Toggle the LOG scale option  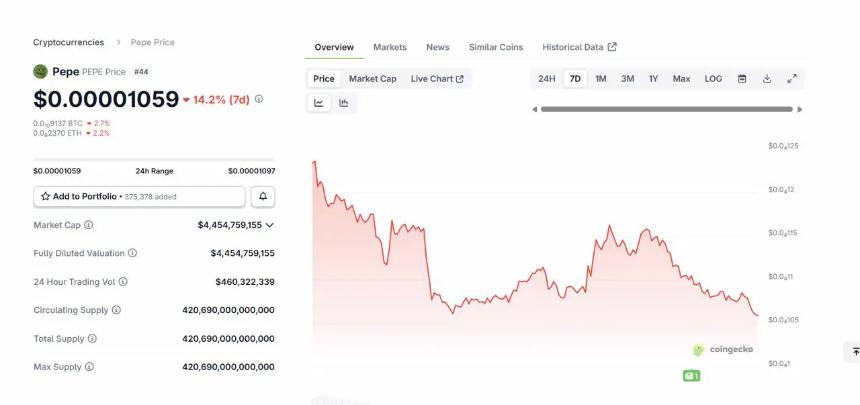tap(713, 79)
